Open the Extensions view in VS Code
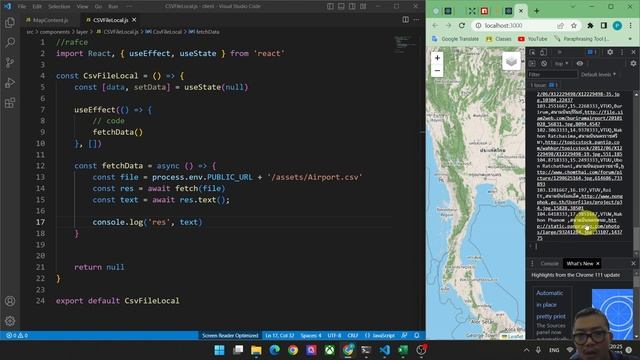Screen dimensions: 640x360 (10, 102)
